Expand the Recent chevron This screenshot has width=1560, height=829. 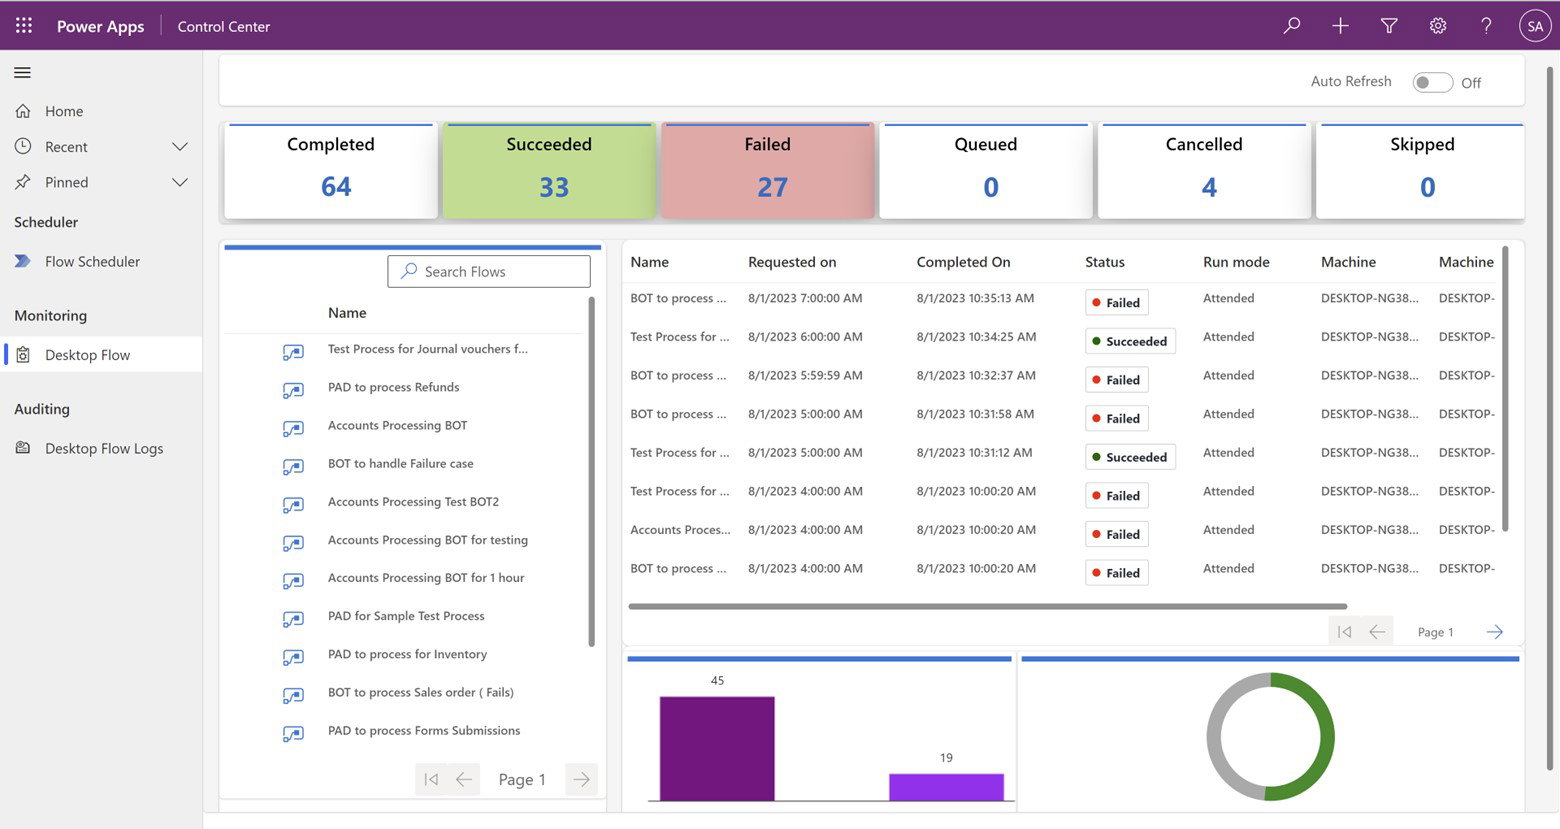(180, 146)
